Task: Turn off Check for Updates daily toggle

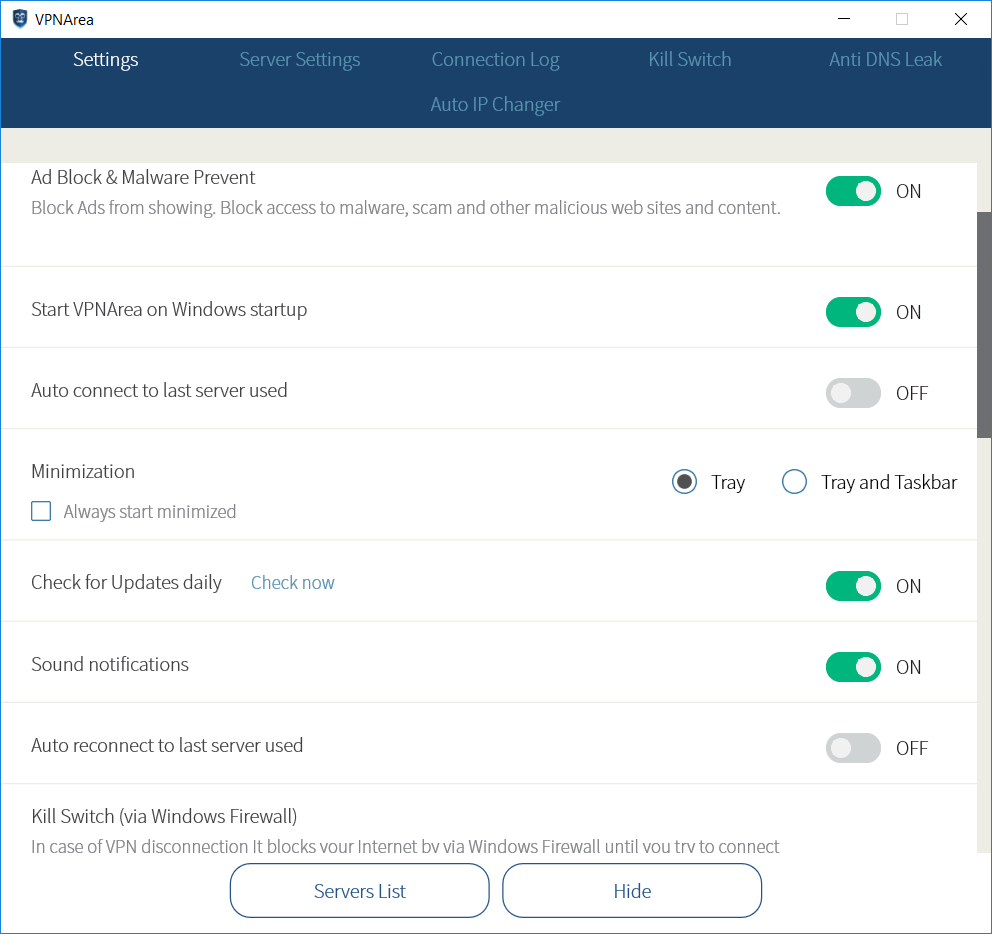Action: pos(853,586)
